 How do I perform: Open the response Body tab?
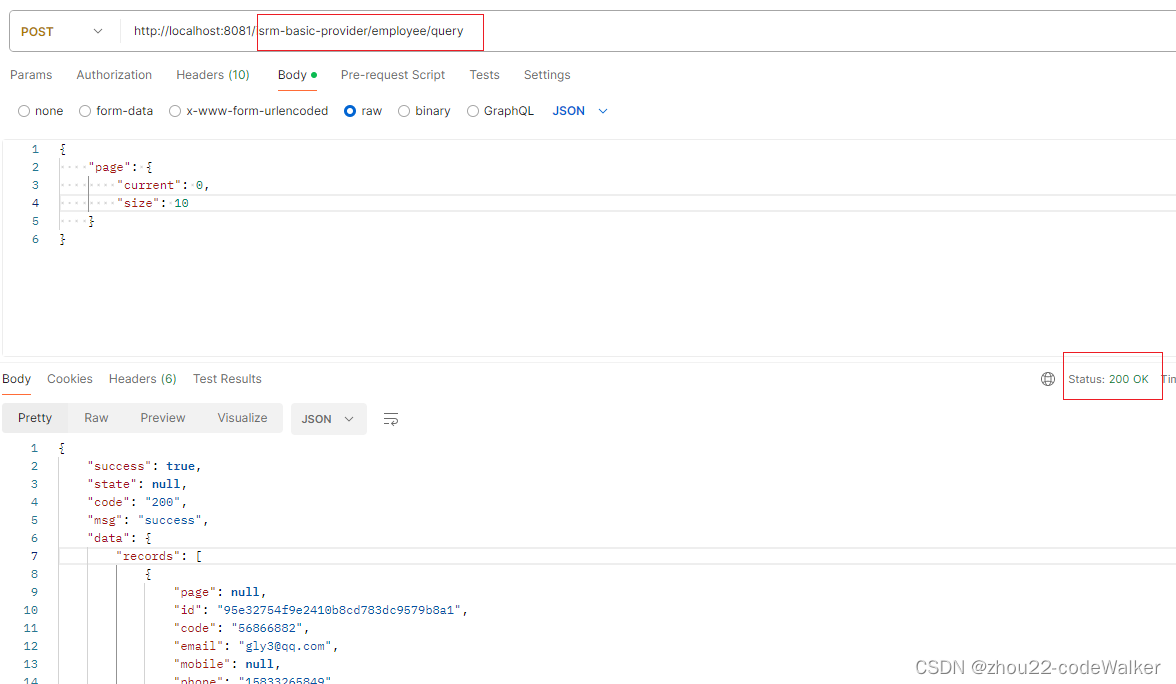pyautogui.click(x=16, y=379)
